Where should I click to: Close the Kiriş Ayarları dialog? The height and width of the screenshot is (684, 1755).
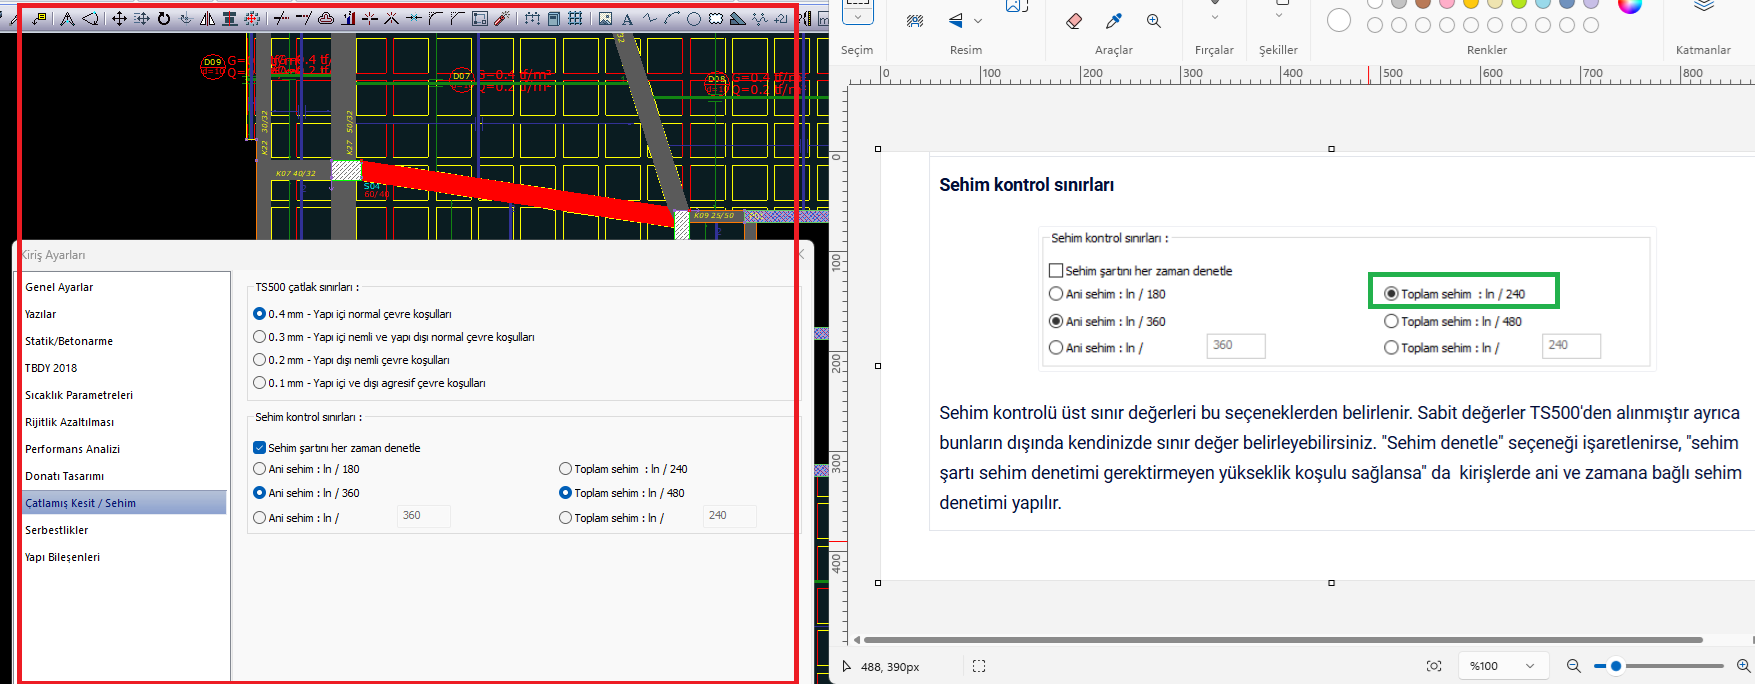click(801, 255)
